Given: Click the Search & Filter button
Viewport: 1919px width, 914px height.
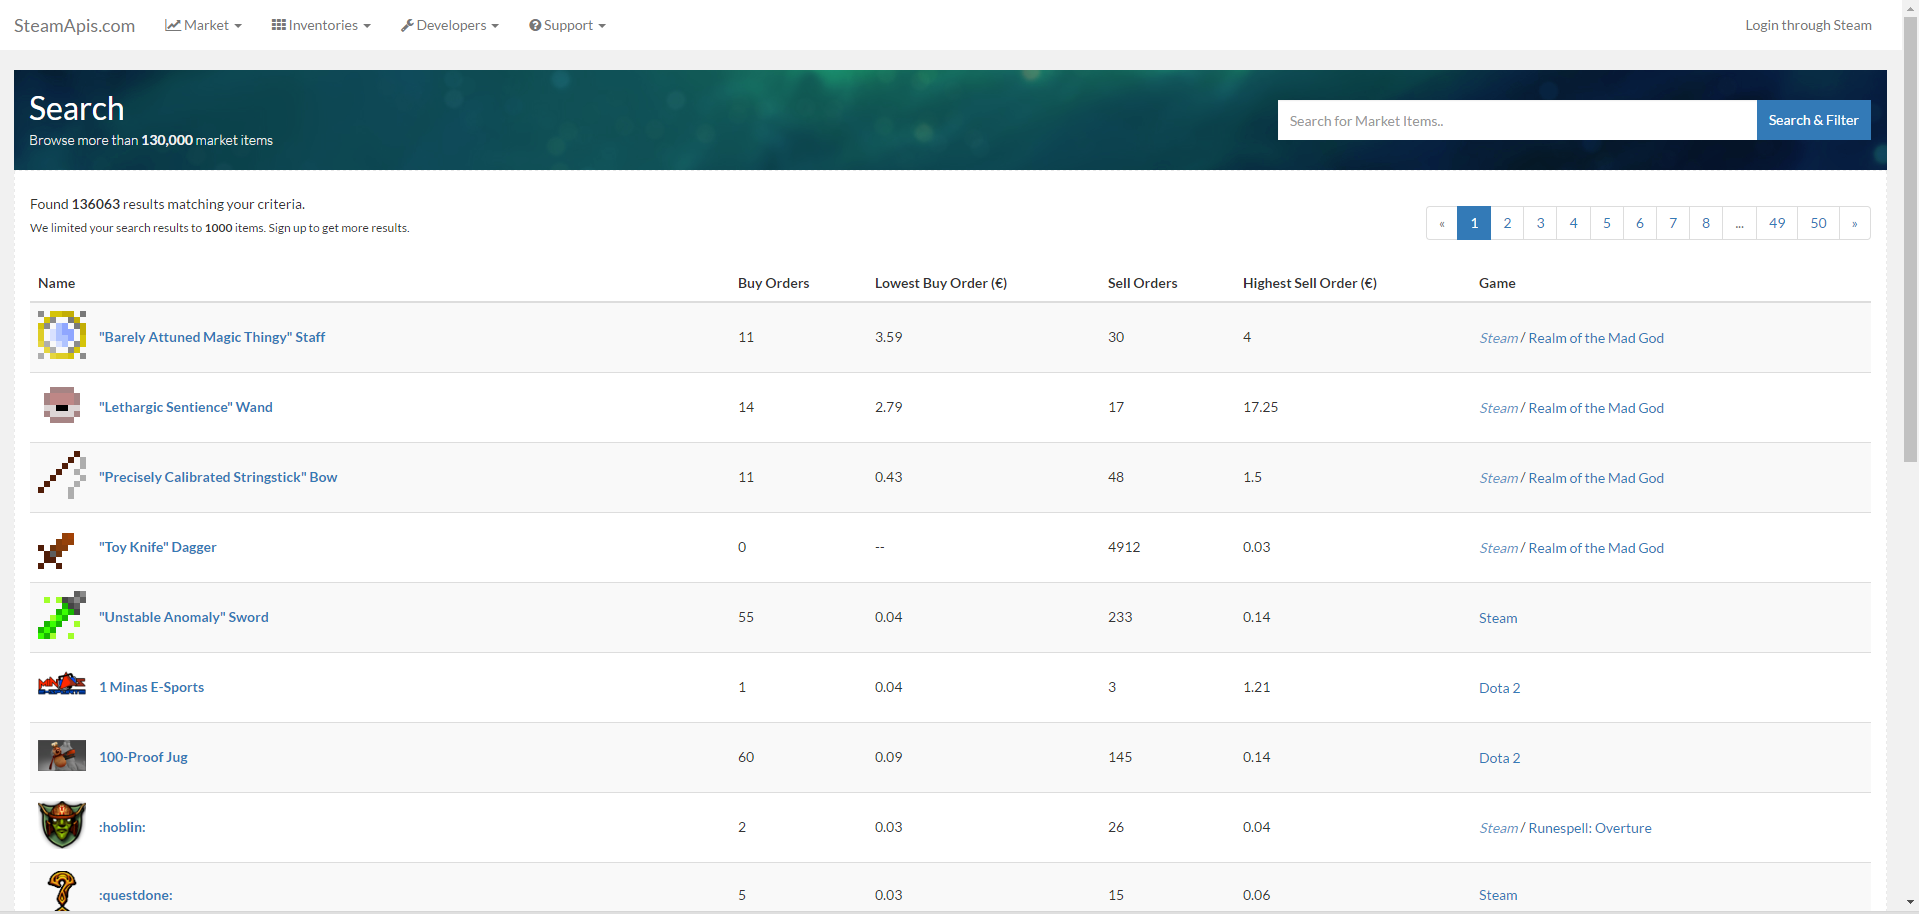Looking at the screenshot, I should click(1813, 120).
